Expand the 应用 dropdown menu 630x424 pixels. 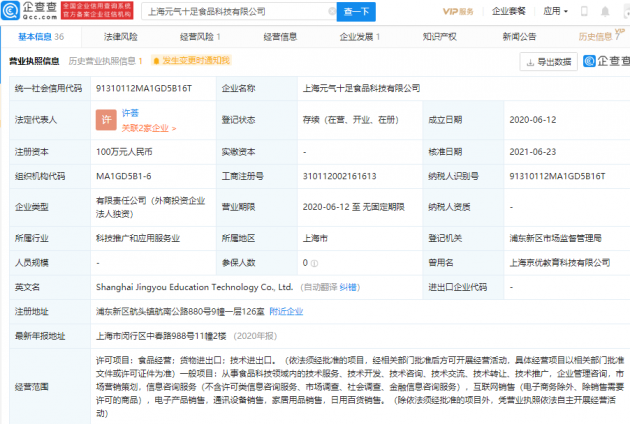pos(555,11)
